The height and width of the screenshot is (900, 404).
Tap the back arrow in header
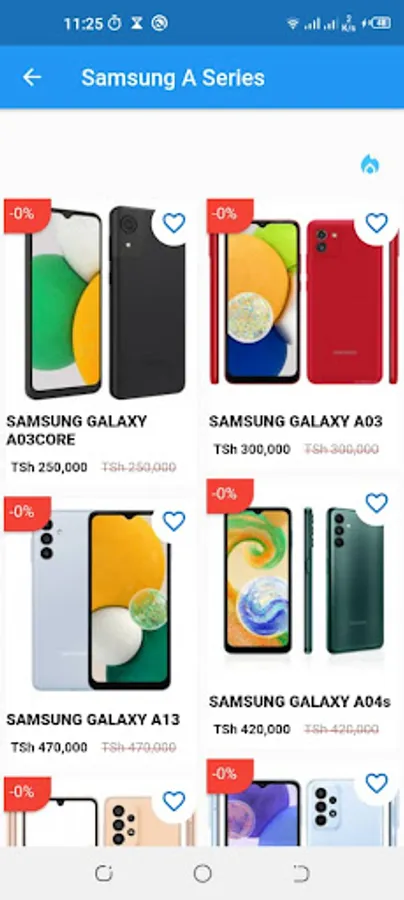(x=32, y=77)
